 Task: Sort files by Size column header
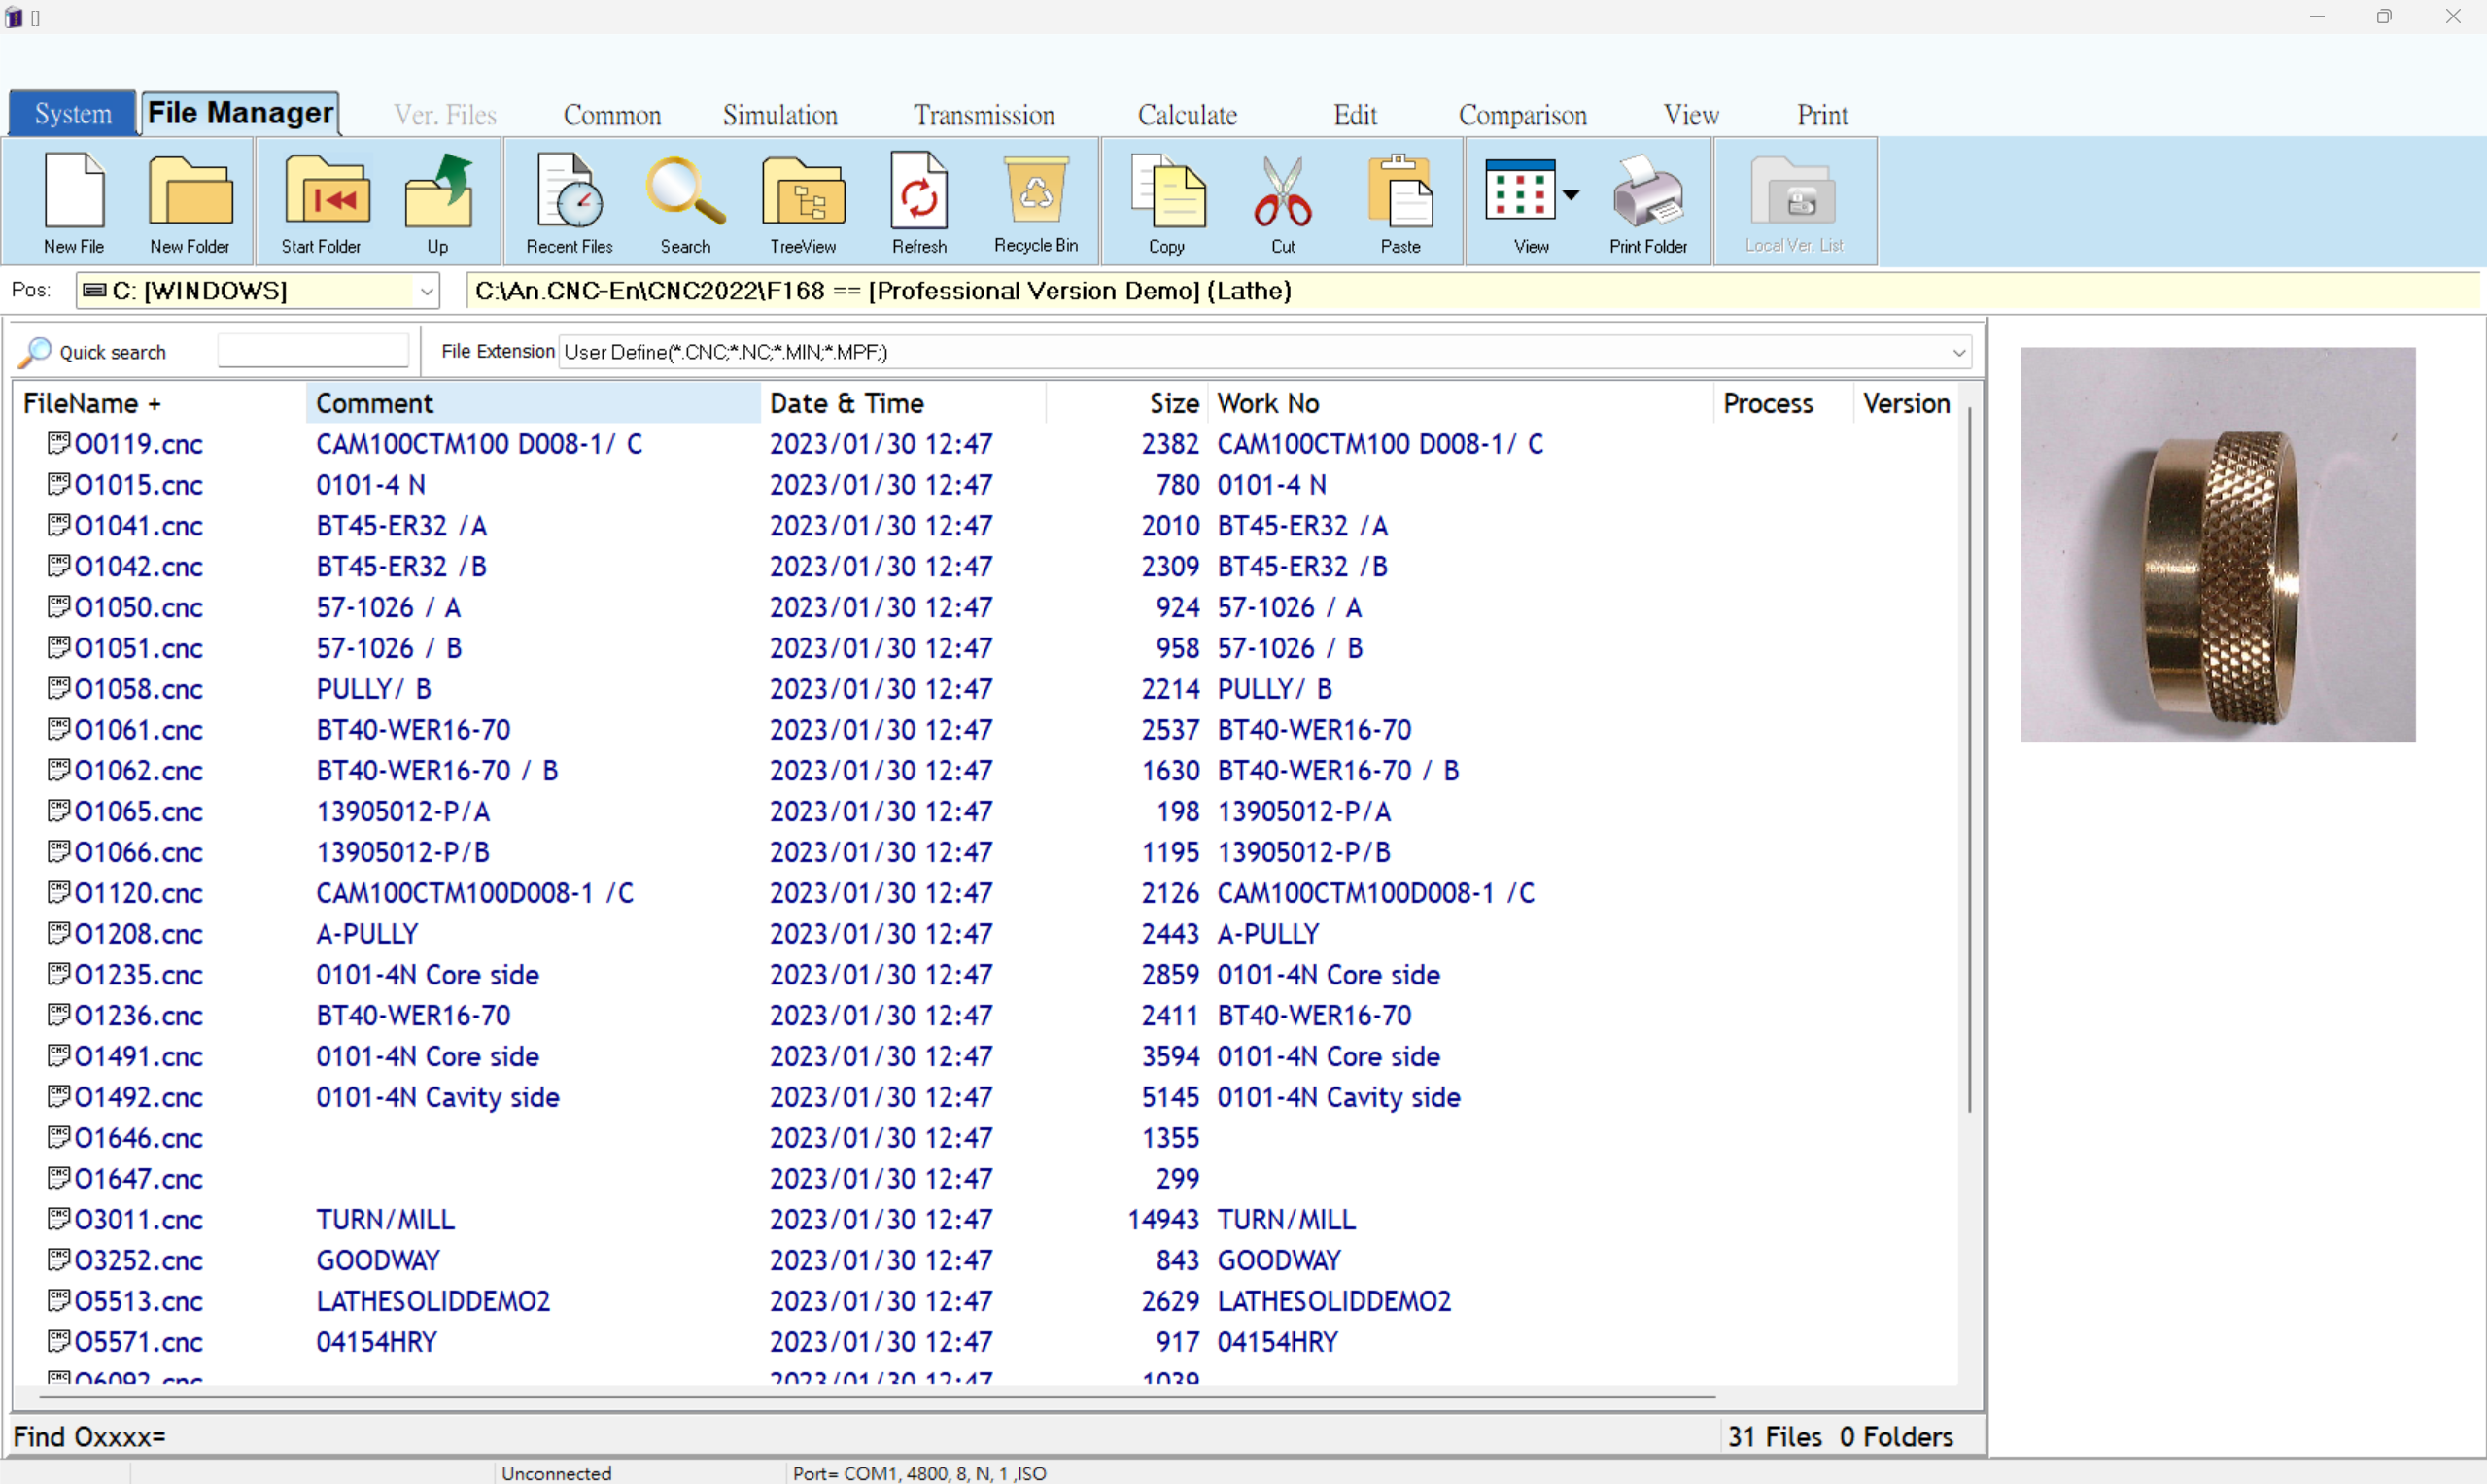tap(1172, 403)
